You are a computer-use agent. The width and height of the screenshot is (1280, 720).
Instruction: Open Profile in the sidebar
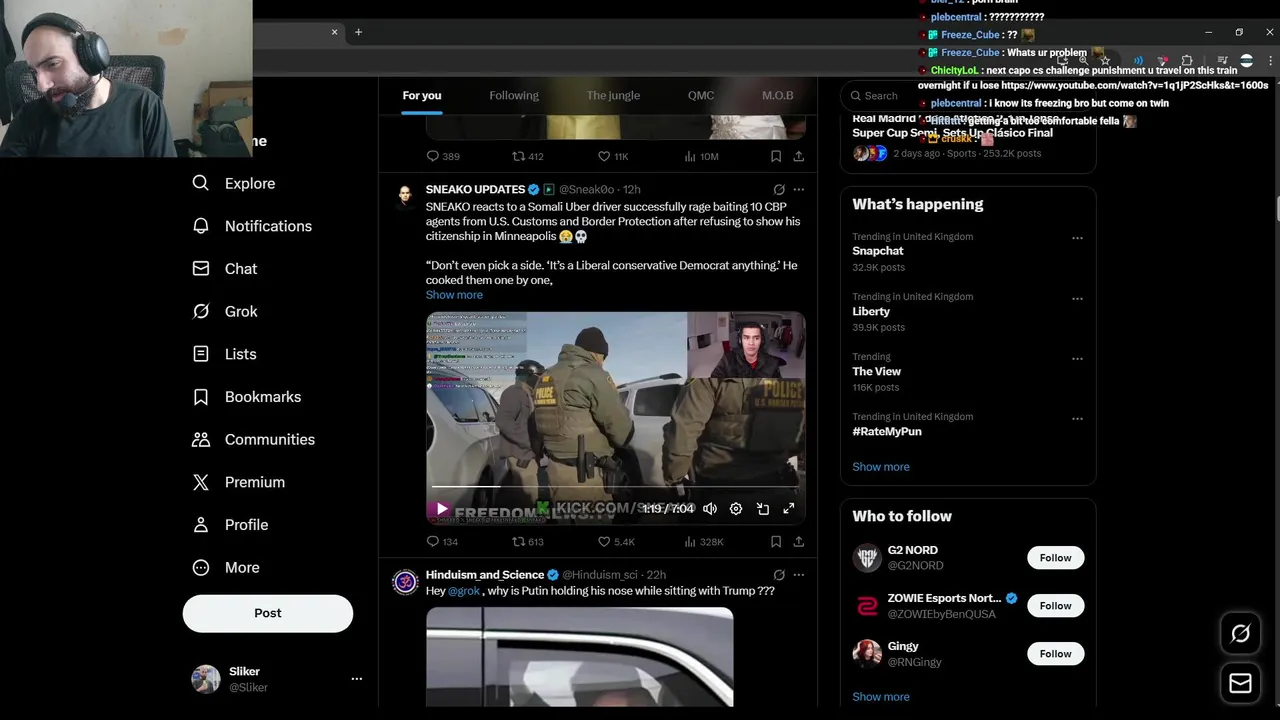click(x=230, y=525)
